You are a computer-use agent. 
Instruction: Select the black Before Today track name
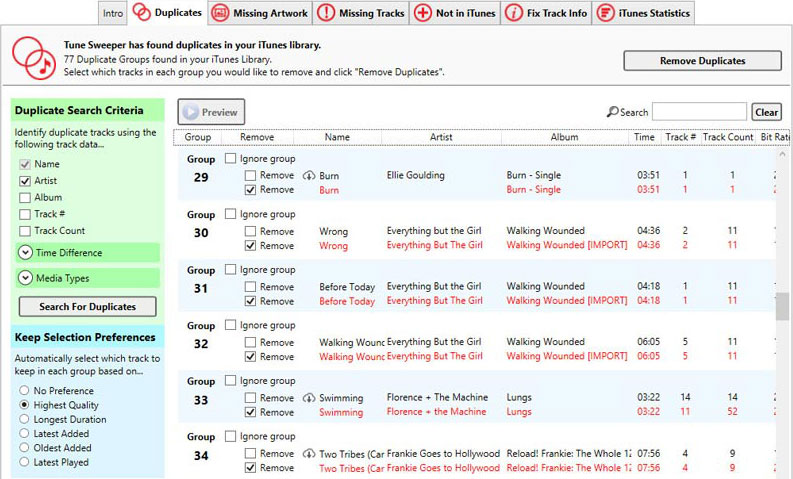pos(347,287)
